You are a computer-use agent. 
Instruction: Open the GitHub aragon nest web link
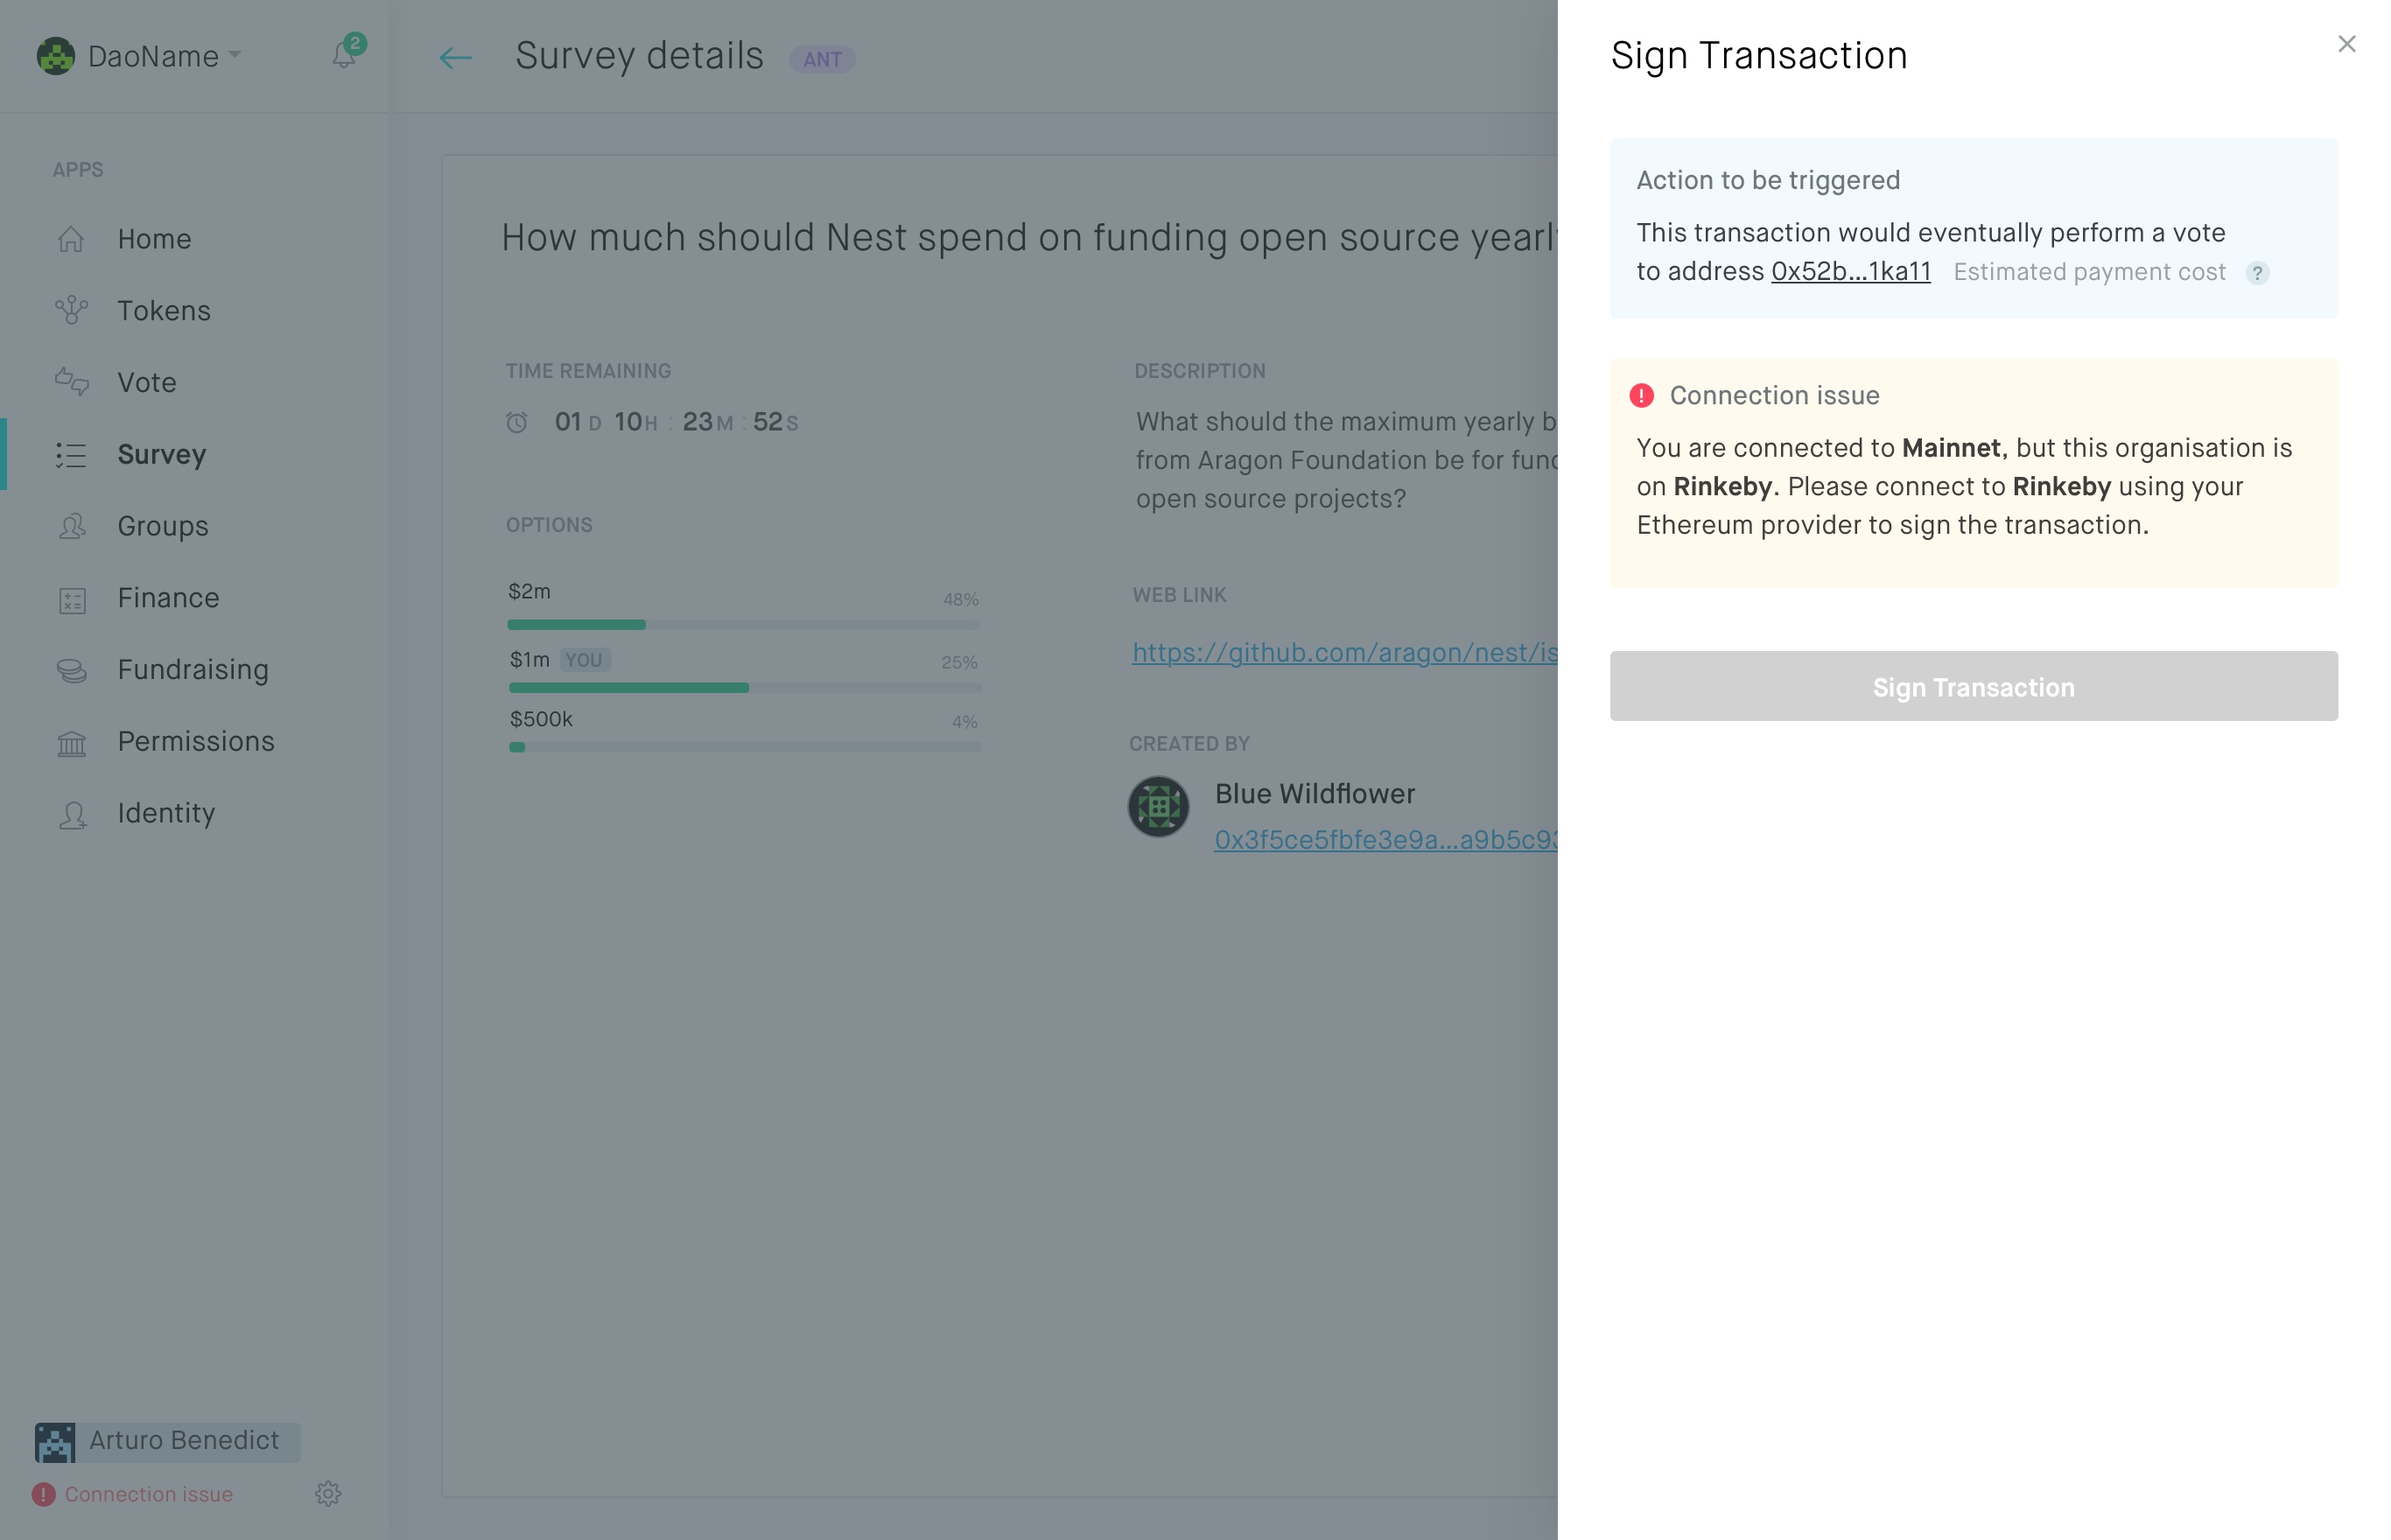point(1344,653)
